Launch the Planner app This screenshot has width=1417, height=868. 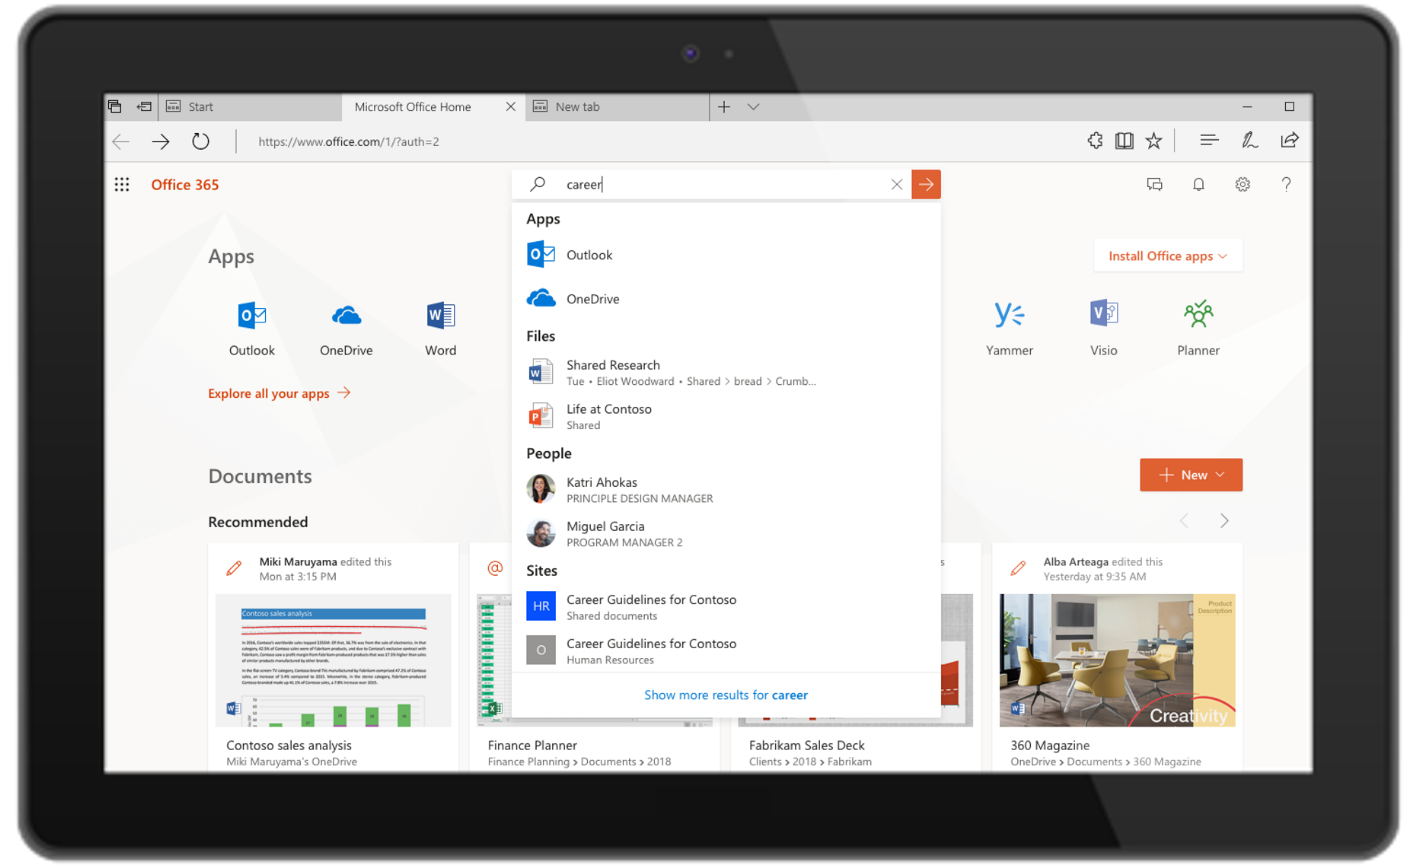click(1197, 325)
